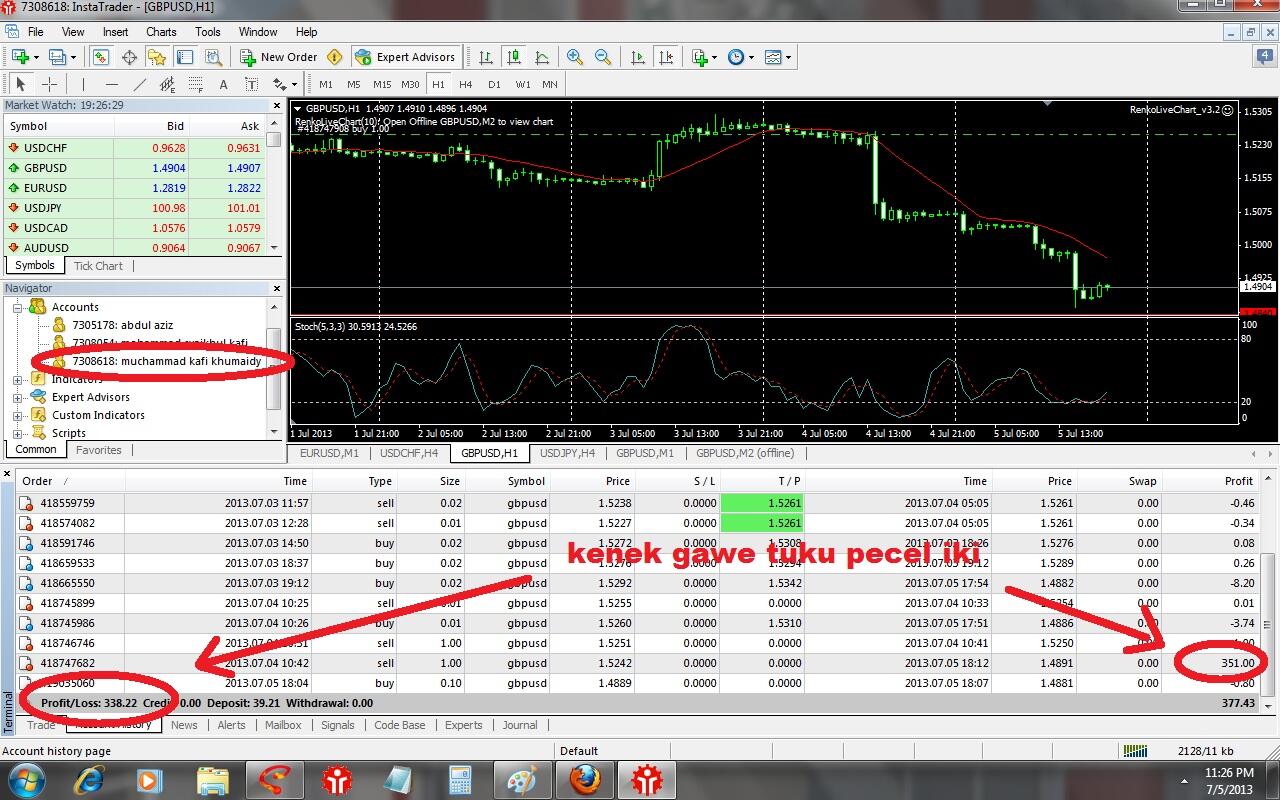
Task: Select the Text Label 'T' tool
Action: [x=251, y=84]
